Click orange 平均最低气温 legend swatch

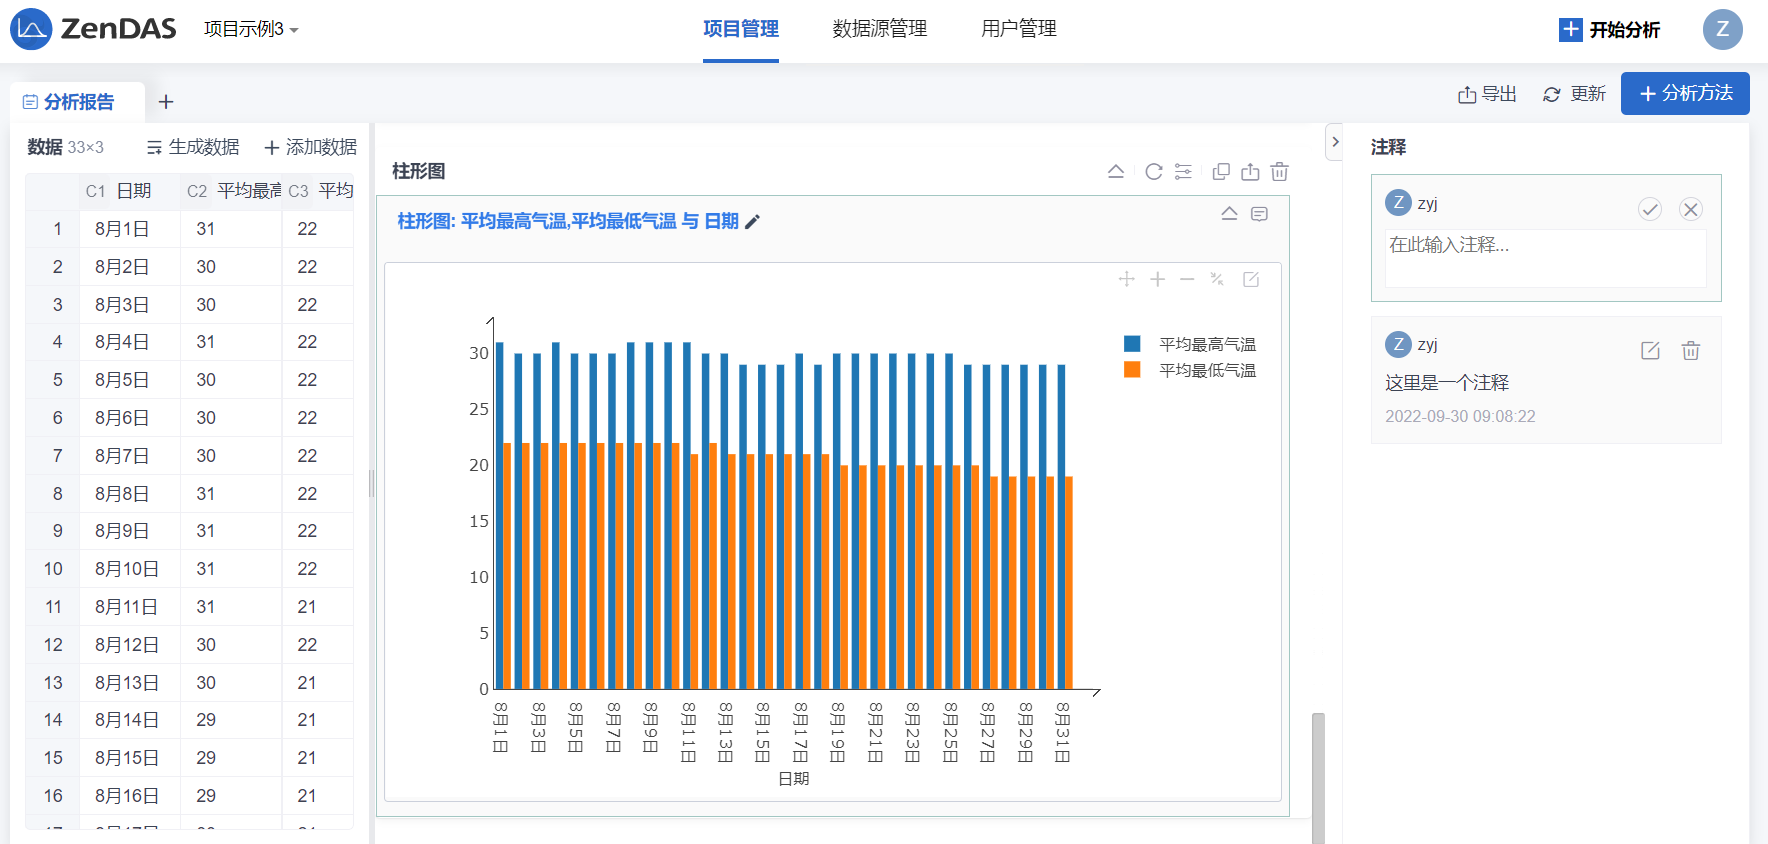click(x=1132, y=370)
